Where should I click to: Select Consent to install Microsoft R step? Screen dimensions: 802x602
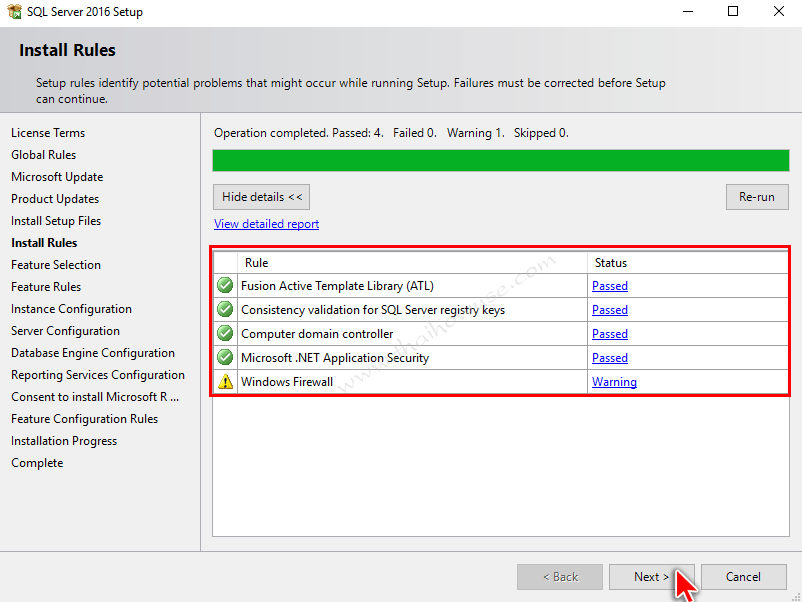pyautogui.click(x=95, y=397)
